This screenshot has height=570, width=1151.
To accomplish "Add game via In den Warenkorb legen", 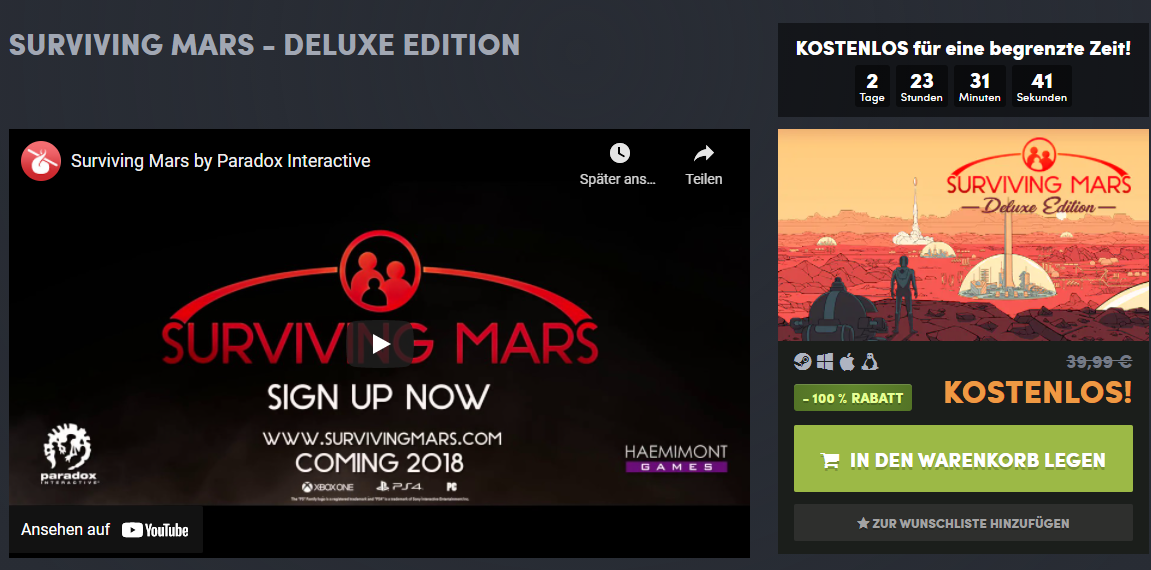I will pos(963,458).
